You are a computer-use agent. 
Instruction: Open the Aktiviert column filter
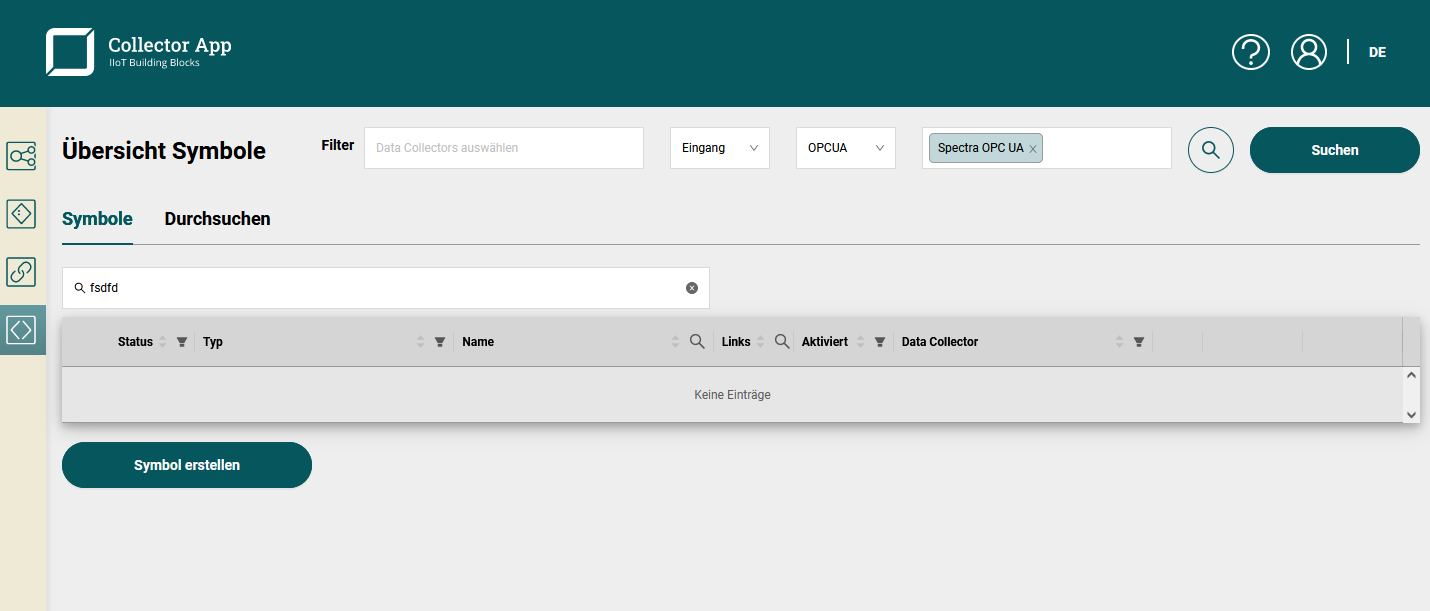879,342
